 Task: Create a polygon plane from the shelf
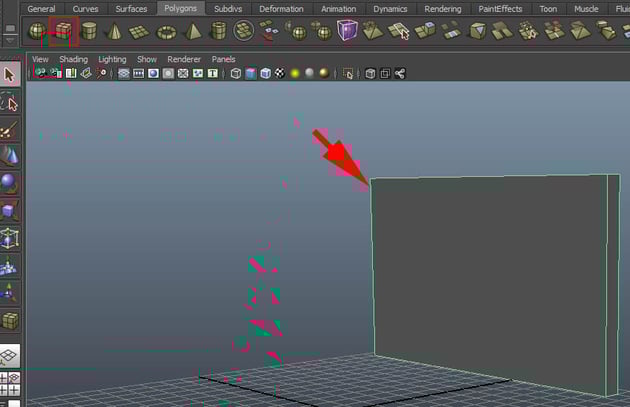click(139, 32)
